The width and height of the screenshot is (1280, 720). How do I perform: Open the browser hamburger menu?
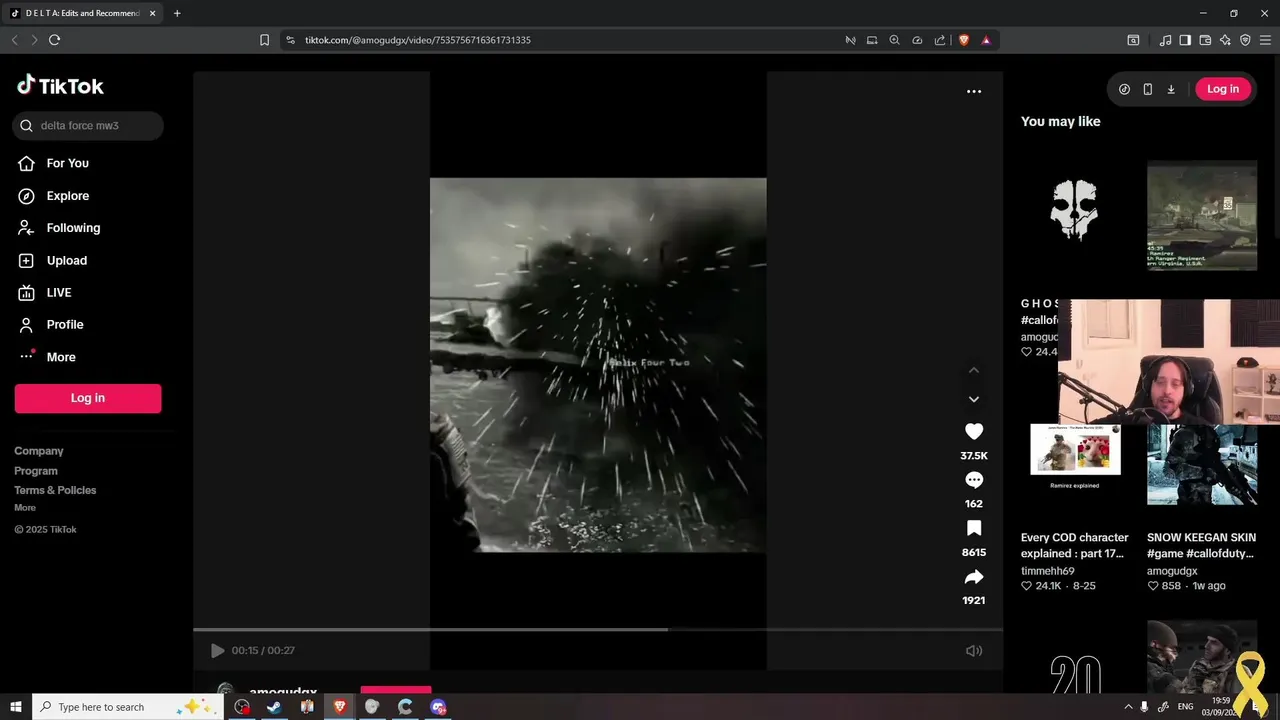pos(1265,40)
